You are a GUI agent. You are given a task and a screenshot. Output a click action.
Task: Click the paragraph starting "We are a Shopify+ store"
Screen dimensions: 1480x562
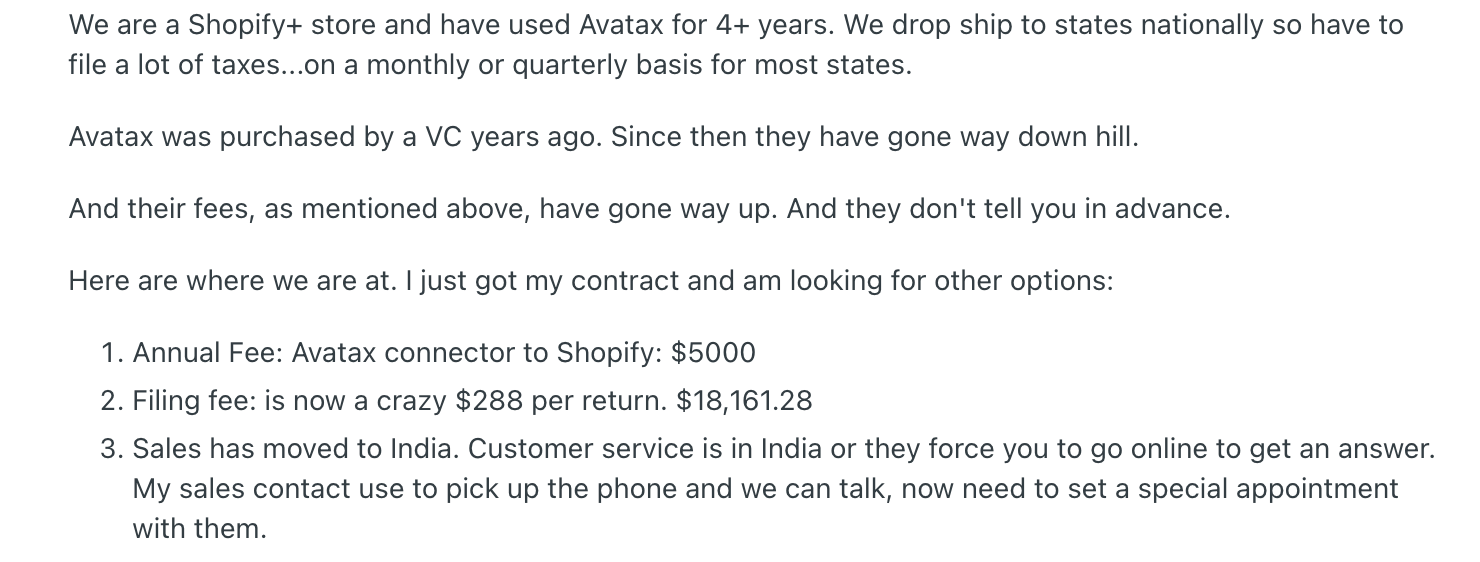[736, 46]
